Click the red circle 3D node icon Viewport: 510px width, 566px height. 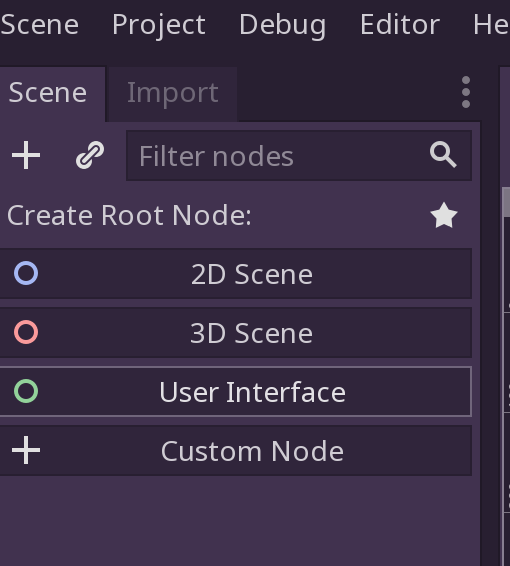26,332
